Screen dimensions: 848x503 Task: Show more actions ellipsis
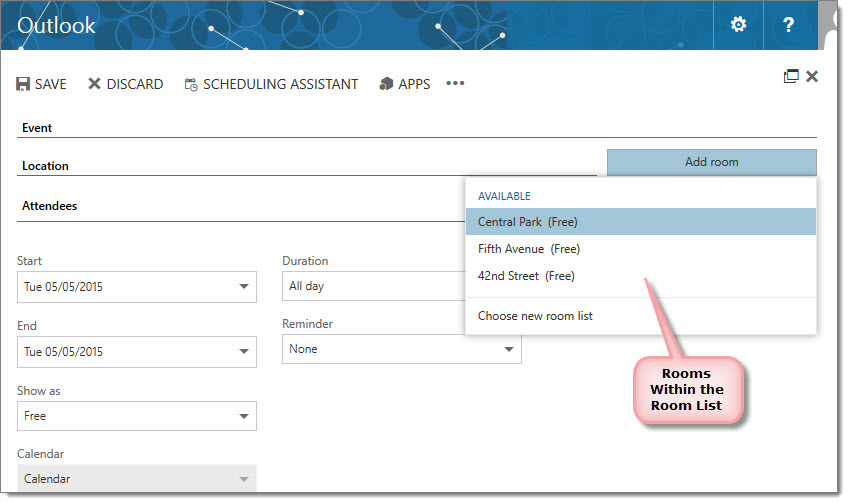click(455, 83)
